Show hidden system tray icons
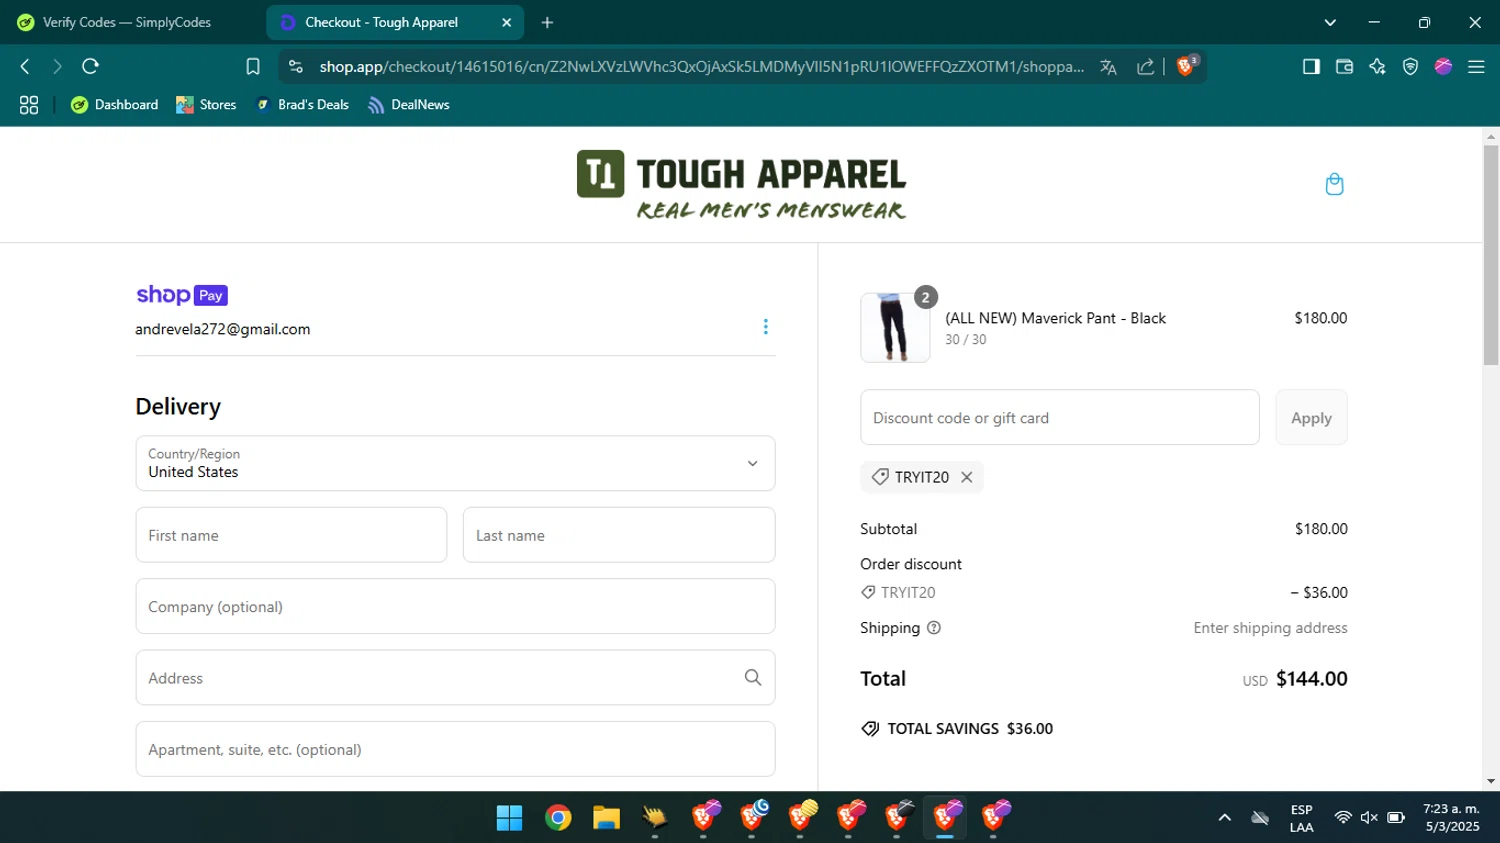The image size is (1500, 843). tap(1224, 818)
